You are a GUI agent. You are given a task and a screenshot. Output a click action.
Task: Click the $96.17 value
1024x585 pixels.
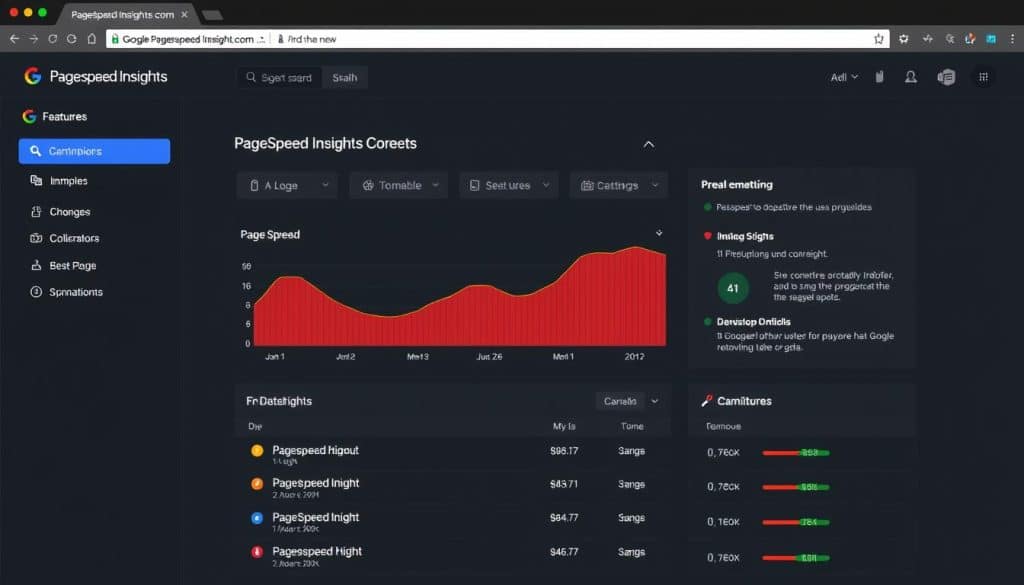tap(564, 451)
